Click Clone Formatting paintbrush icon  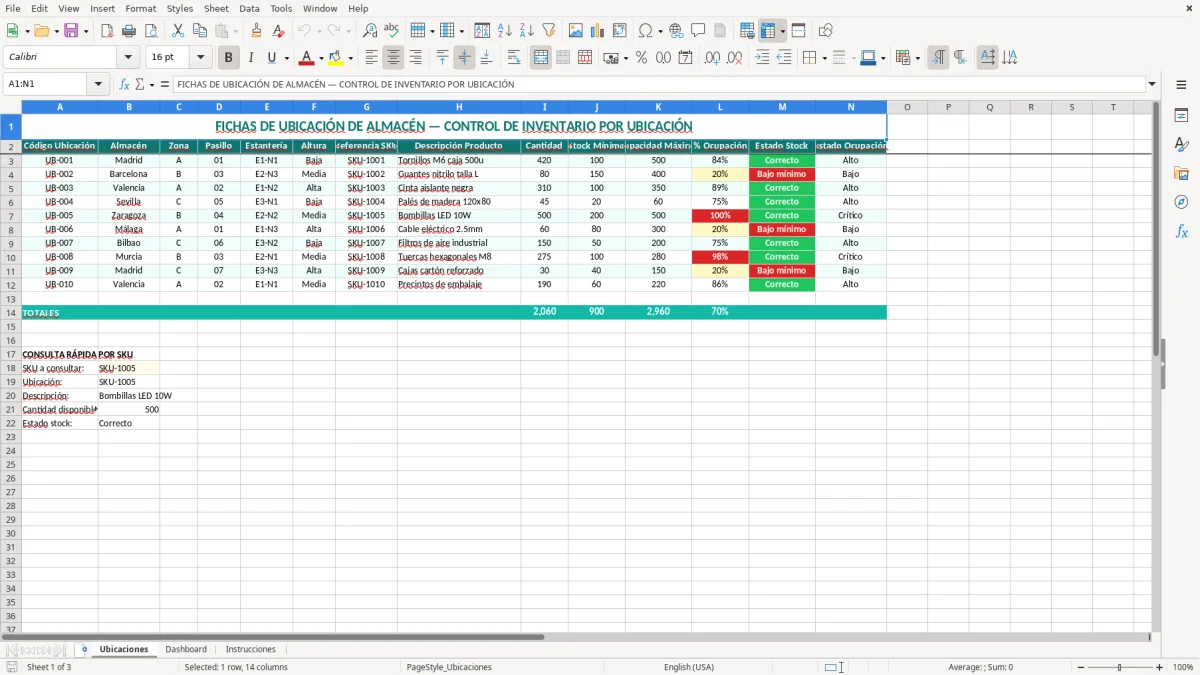(x=257, y=31)
